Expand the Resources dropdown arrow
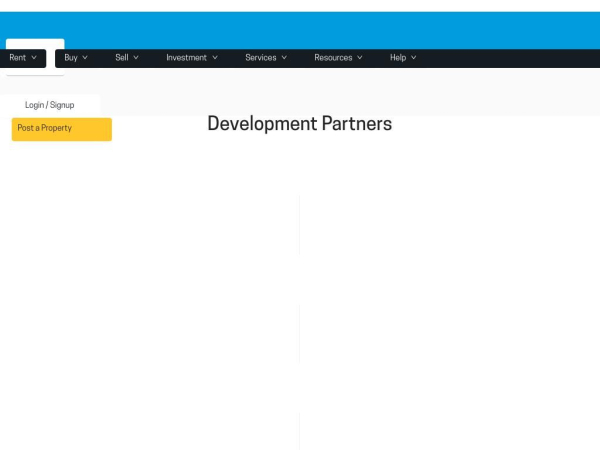The height and width of the screenshot is (450, 600). 360,58
